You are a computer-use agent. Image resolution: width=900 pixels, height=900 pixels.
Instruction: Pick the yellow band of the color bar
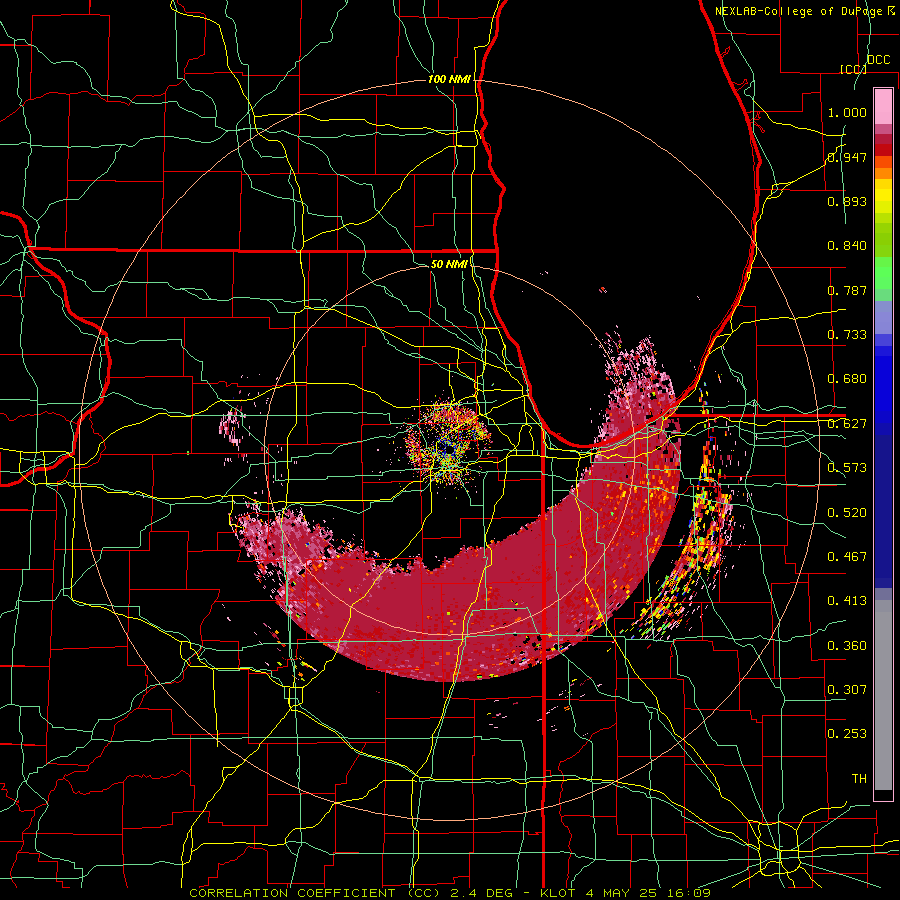tap(883, 197)
